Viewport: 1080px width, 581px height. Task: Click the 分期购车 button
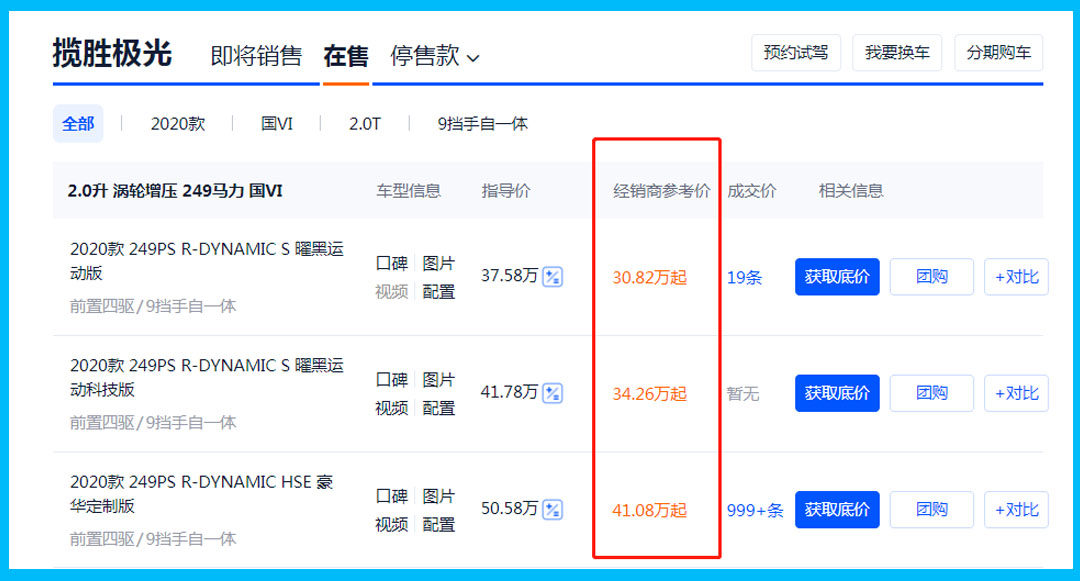[998, 52]
